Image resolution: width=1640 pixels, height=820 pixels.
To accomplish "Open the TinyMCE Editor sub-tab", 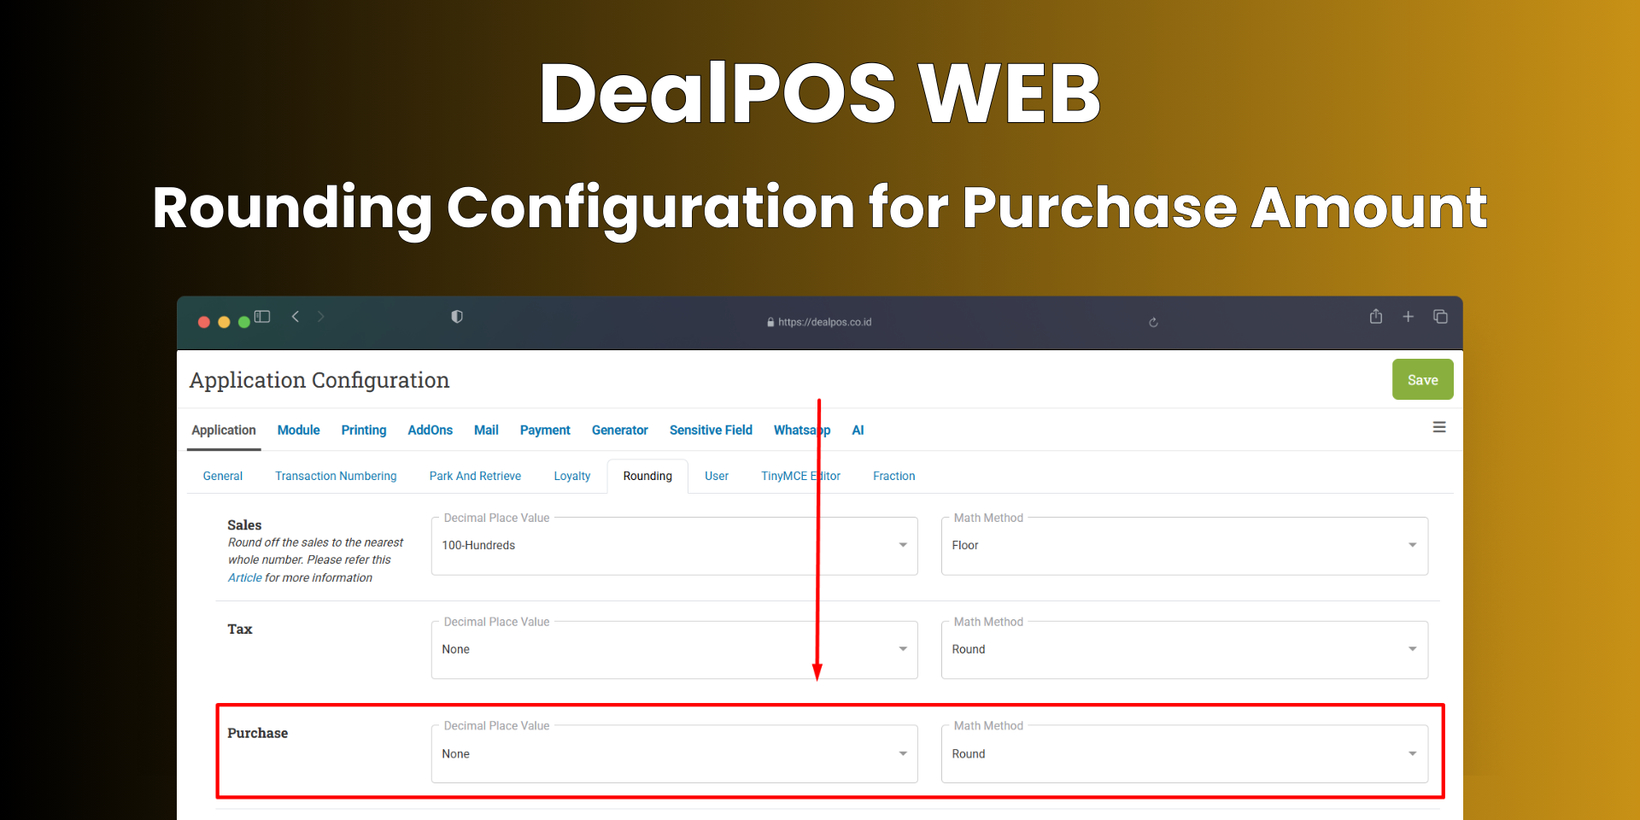I will 800,476.
